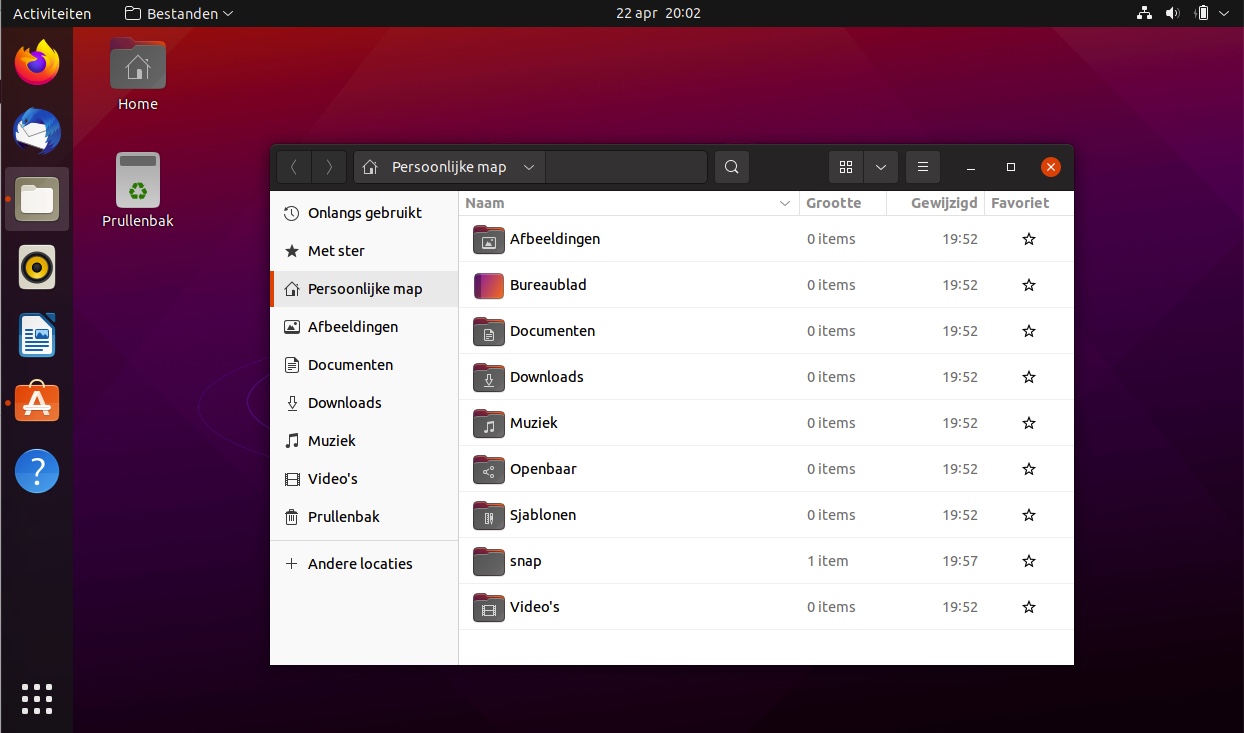Screen dimensions: 1244x733
Task: Launch Firefox from the dock
Action: pos(37,64)
